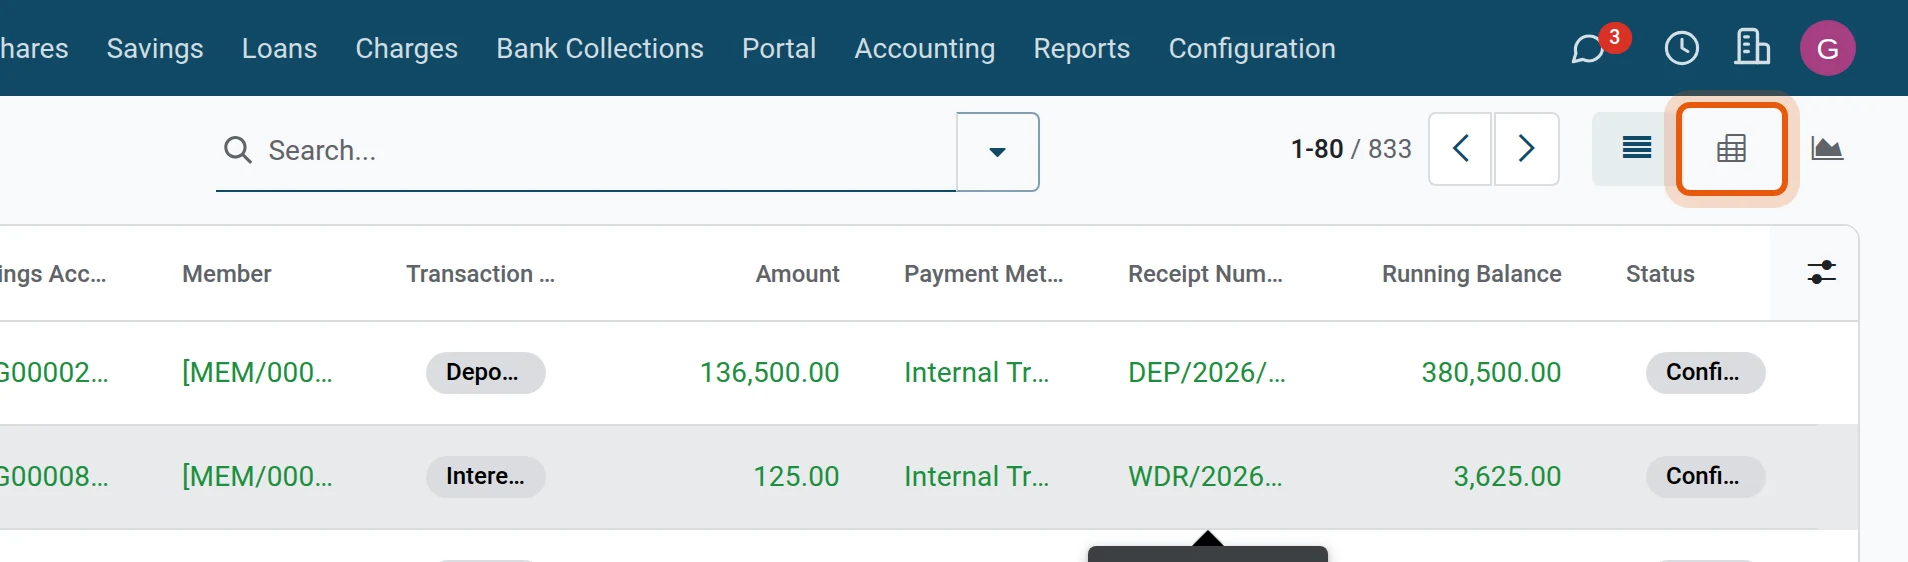Open the Charges menu
The image size is (1908, 562).
[x=406, y=48]
